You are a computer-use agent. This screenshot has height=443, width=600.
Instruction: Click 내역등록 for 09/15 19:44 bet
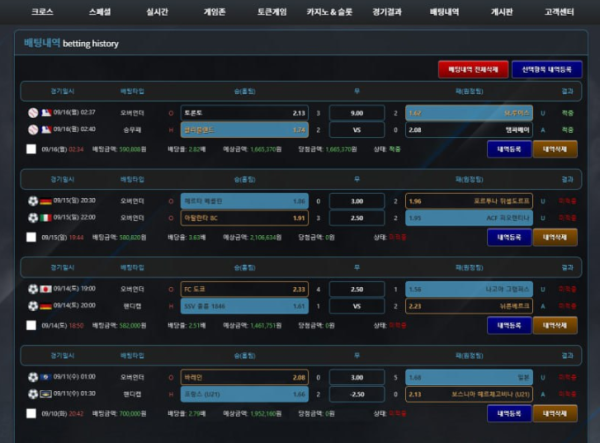pos(509,237)
